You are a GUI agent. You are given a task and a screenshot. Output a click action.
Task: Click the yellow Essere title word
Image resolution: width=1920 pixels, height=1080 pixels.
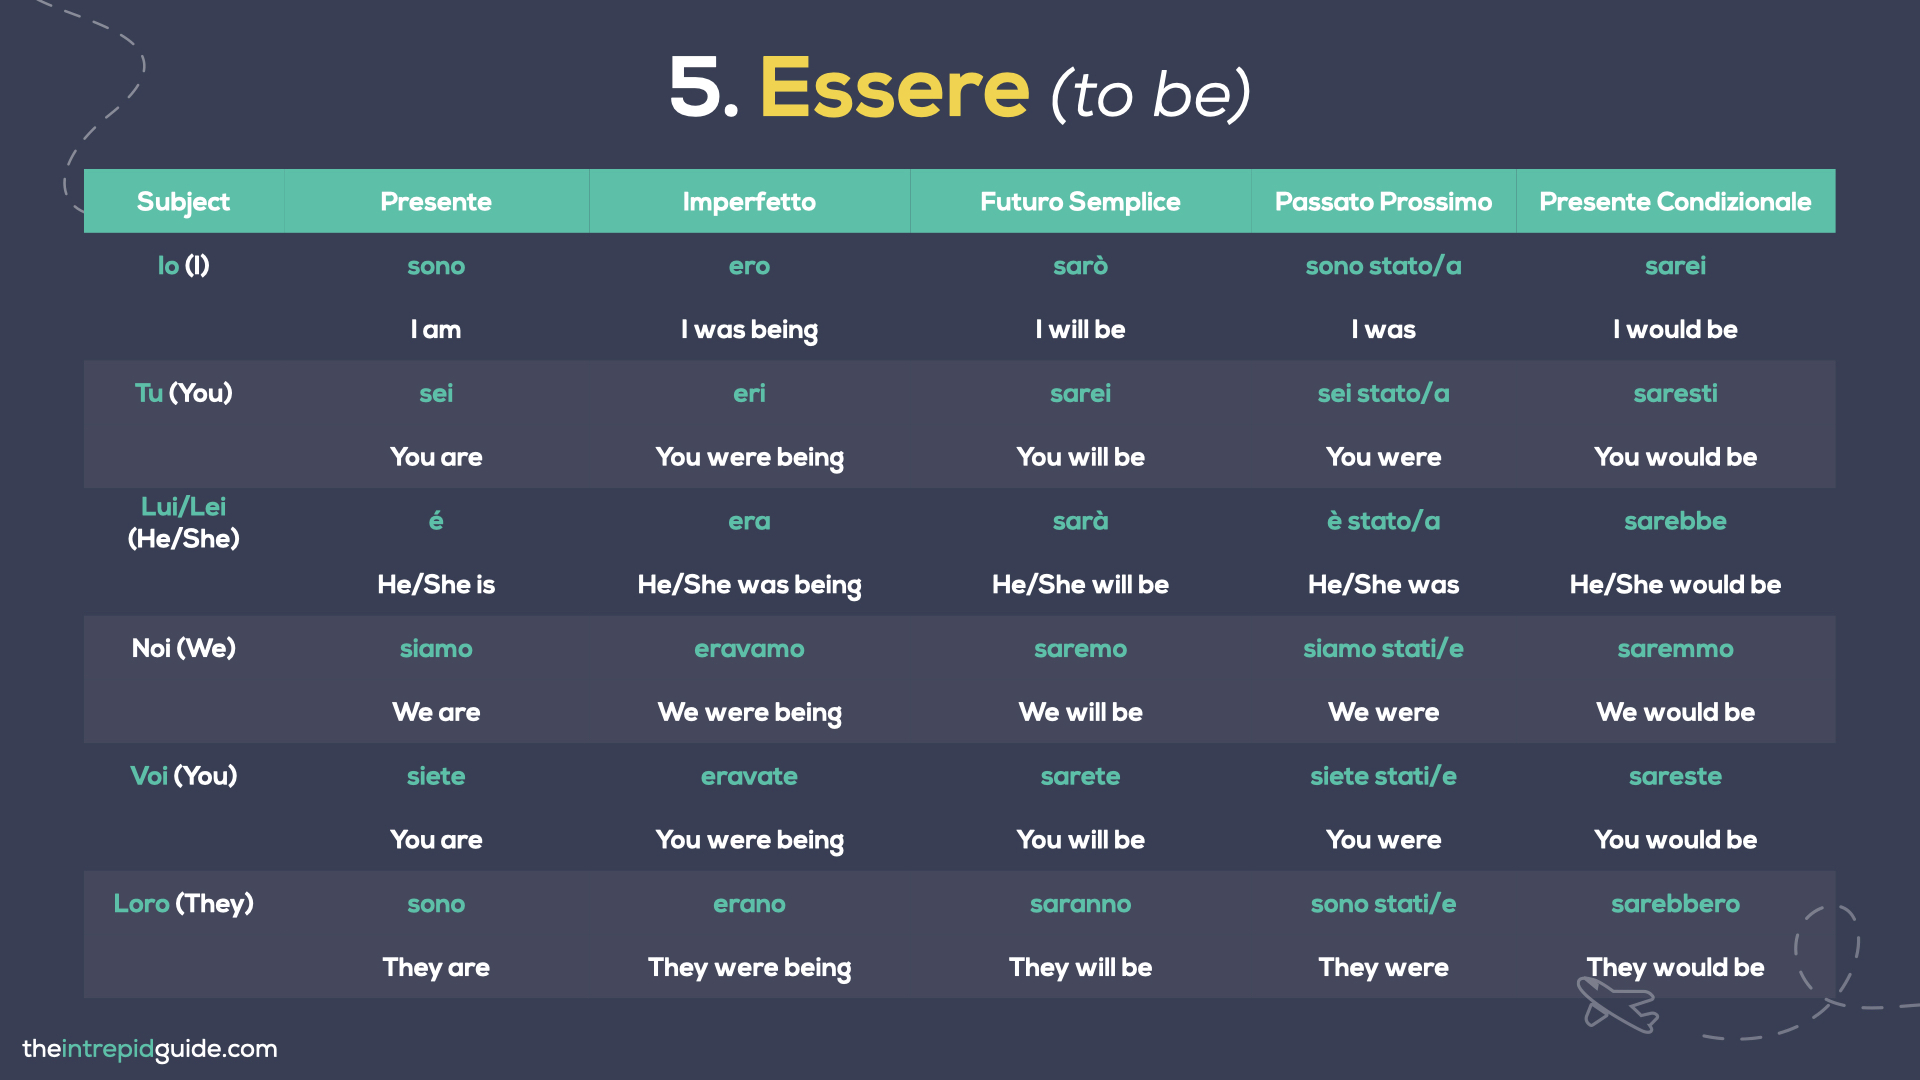click(894, 88)
